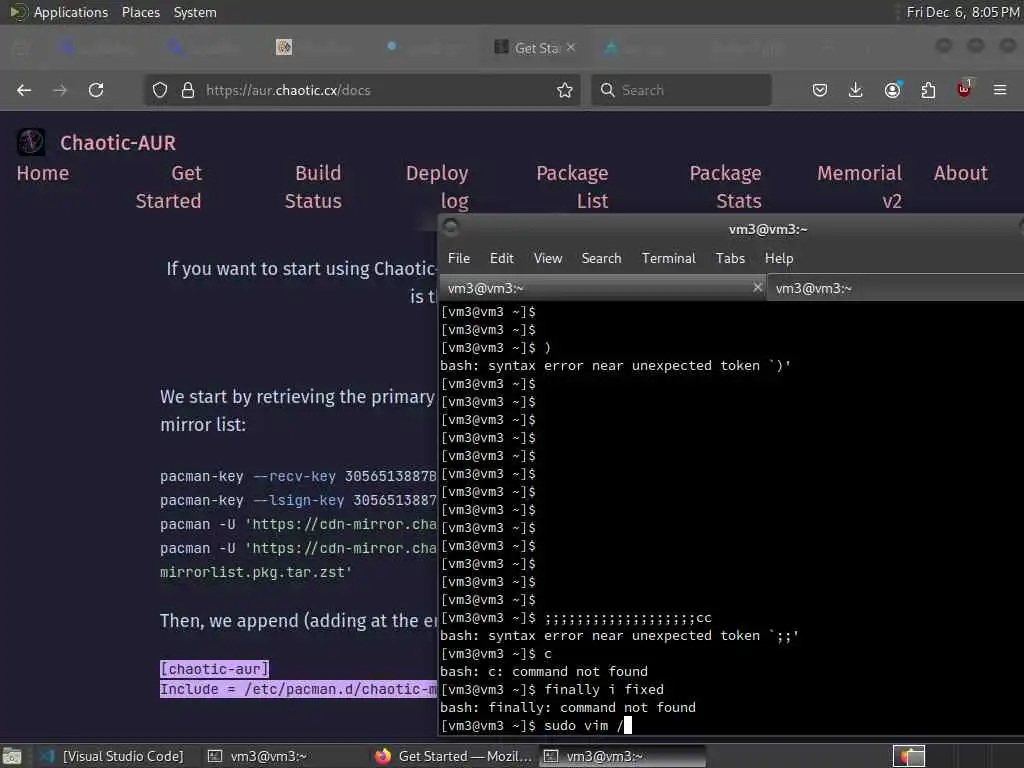This screenshot has height=768, width=1024.
Task: Open the Places menu in top panel
Action: [x=140, y=12]
